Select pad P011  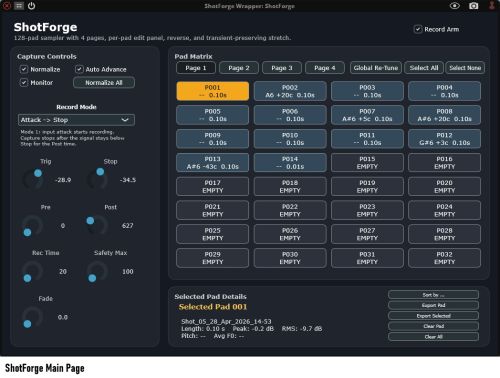pos(367,139)
